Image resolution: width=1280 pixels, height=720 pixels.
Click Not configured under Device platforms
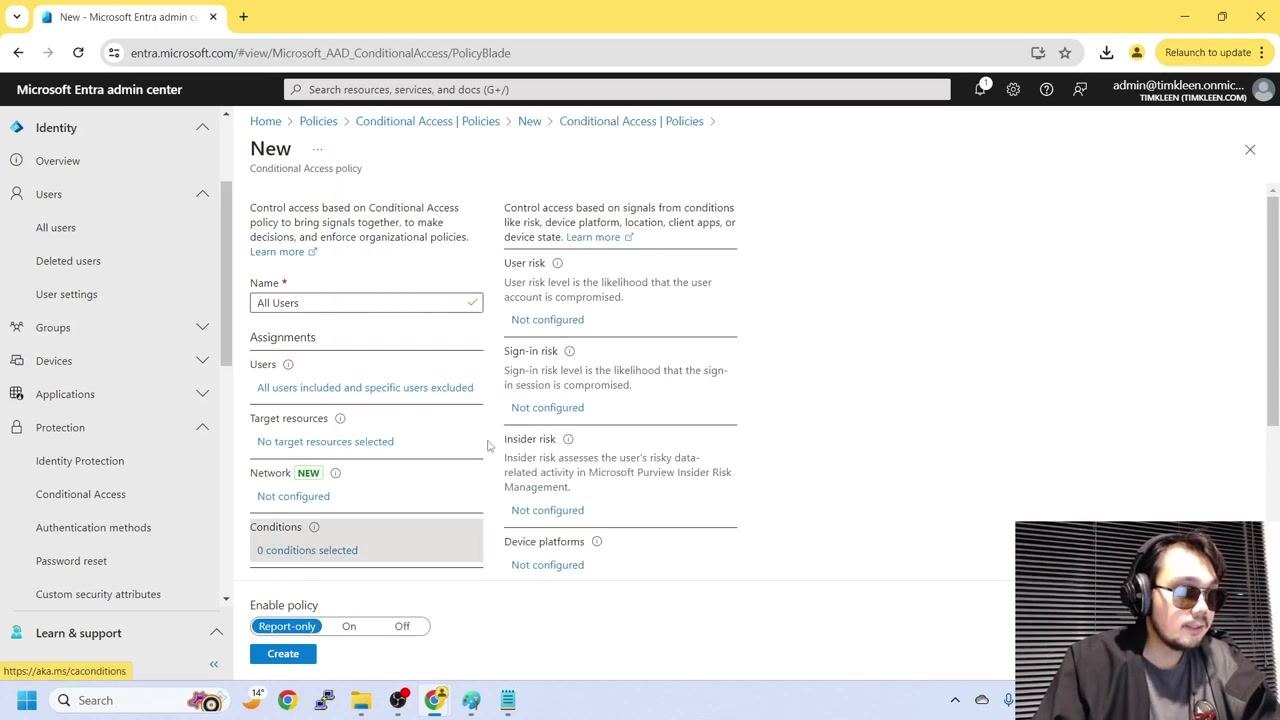547,565
